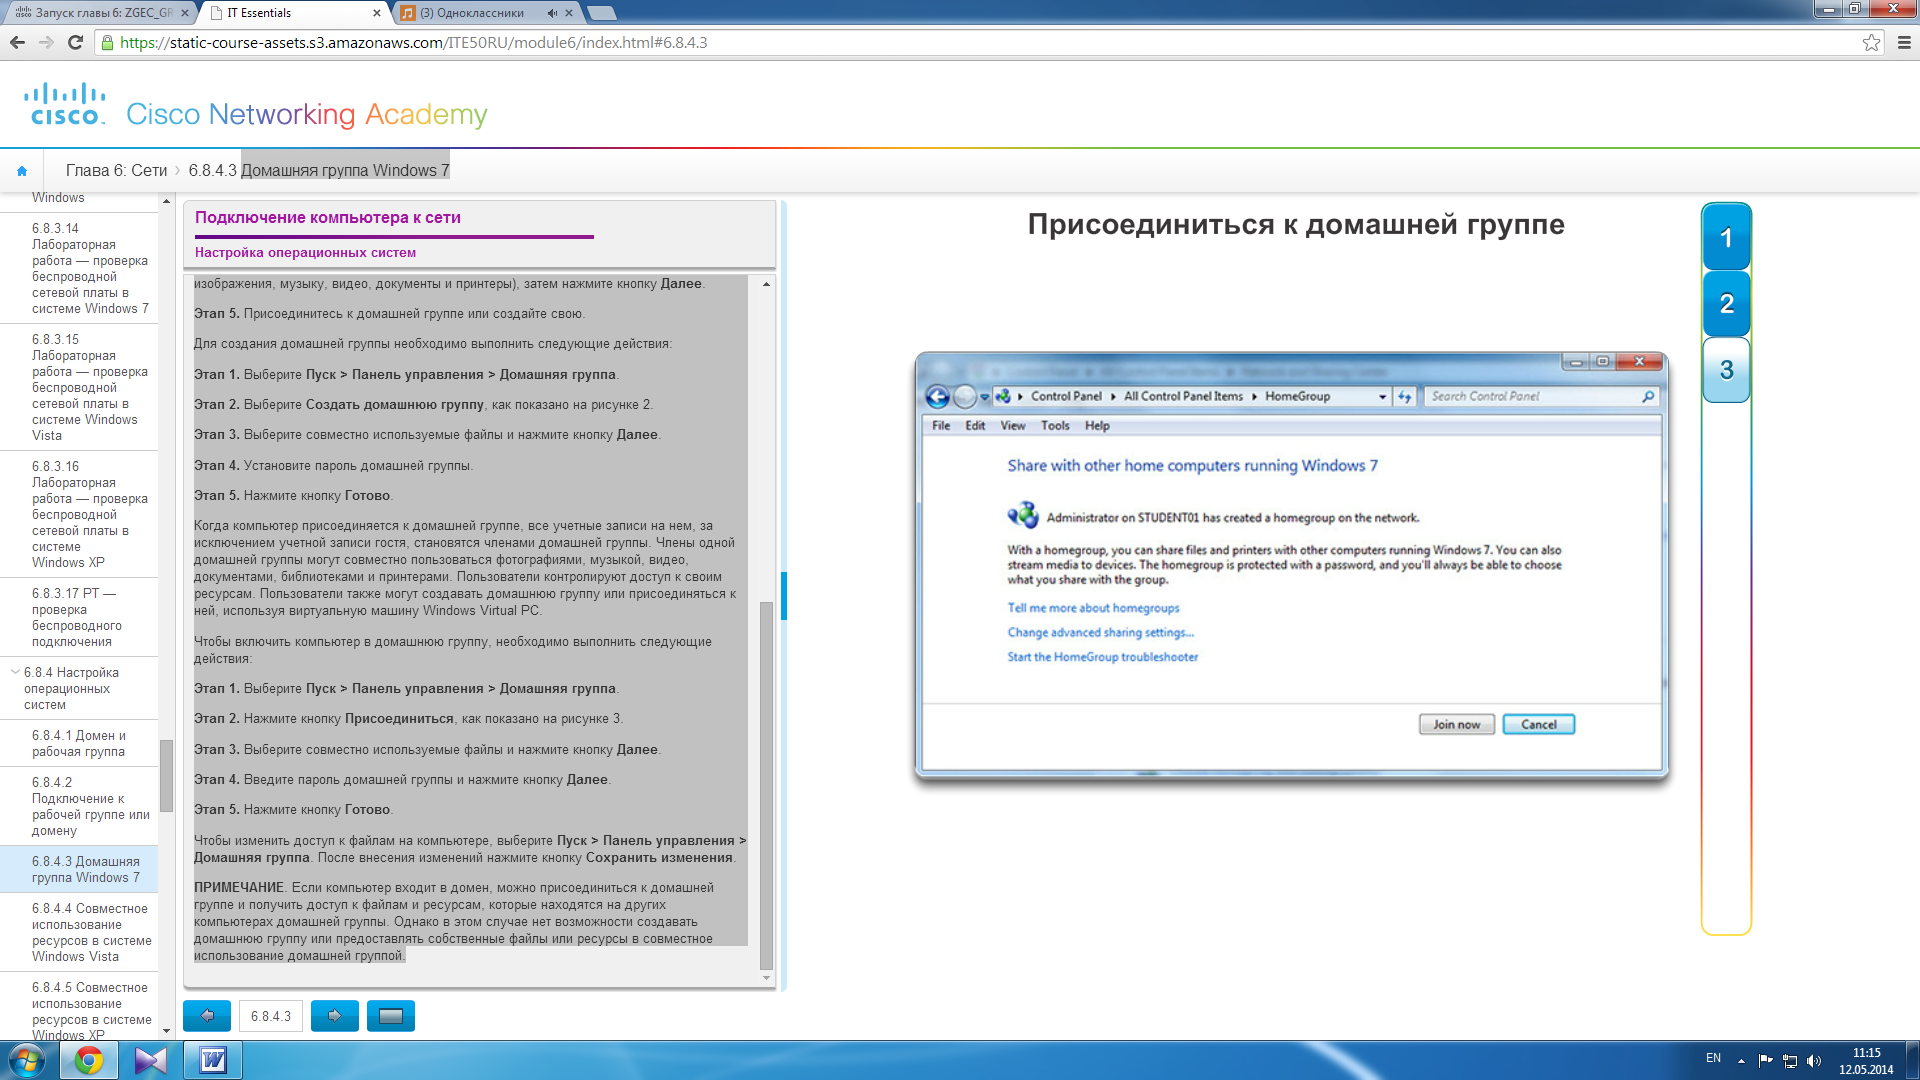This screenshot has height=1080, width=1920.
Task: Click the Настройка операционных систем subheading
Action: point(305,252)
